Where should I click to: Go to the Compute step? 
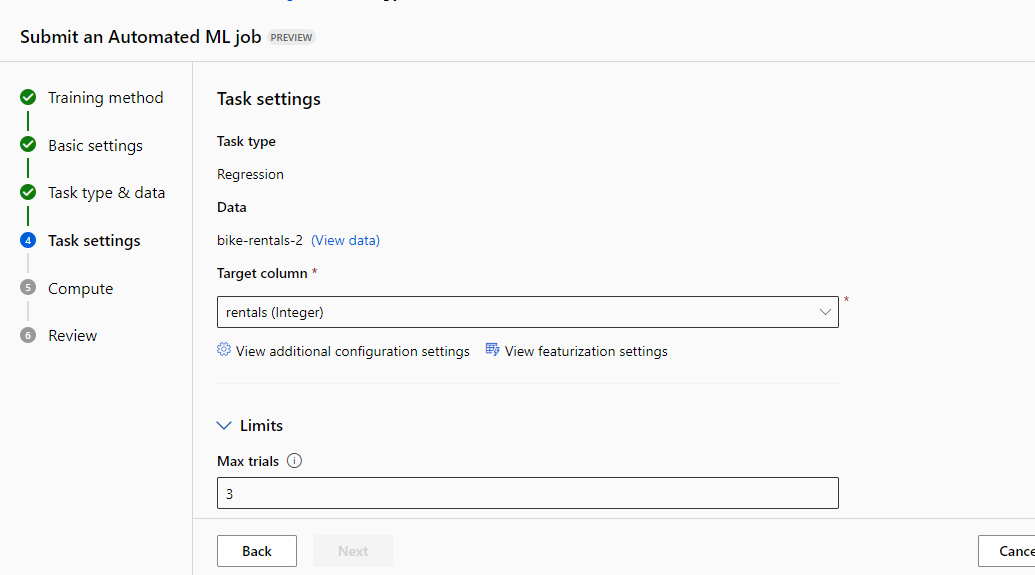[81, 288]
